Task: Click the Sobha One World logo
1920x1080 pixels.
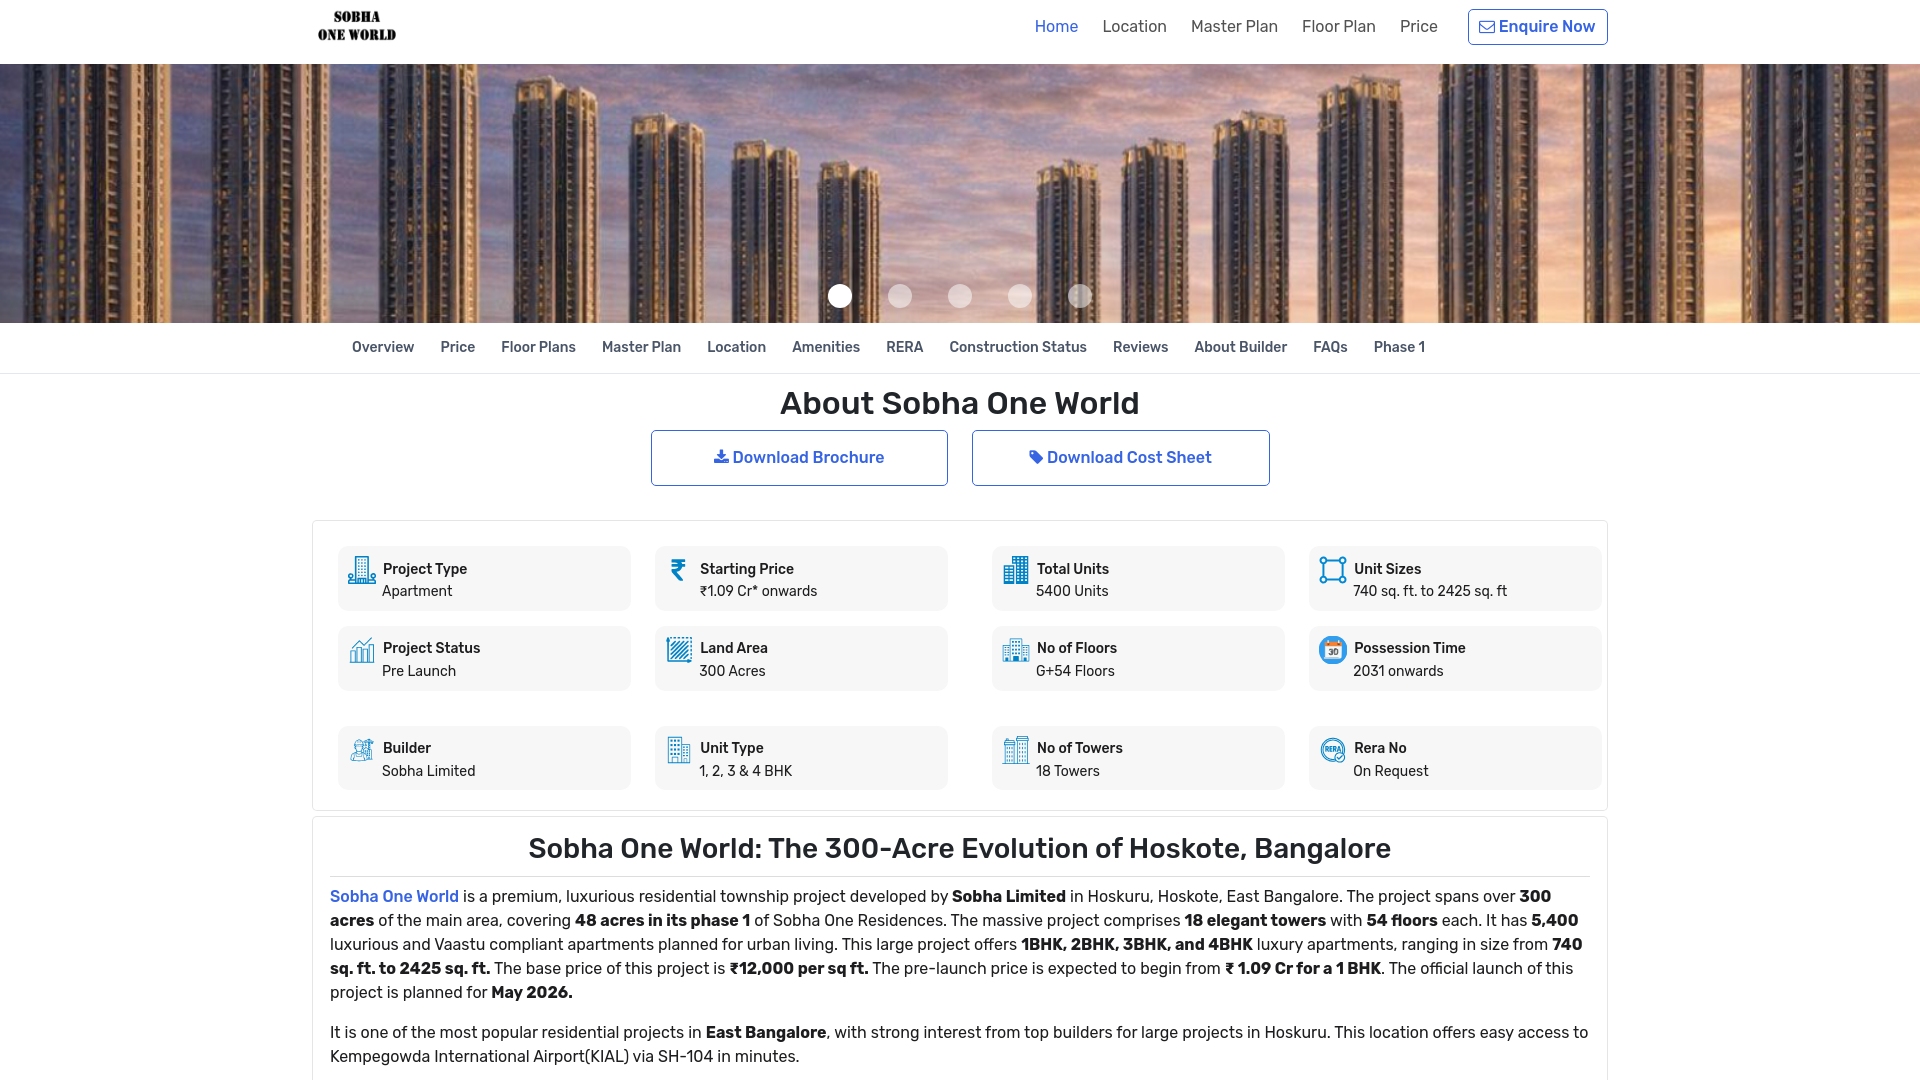Action: pyautogui.click(x=357, y=26)
